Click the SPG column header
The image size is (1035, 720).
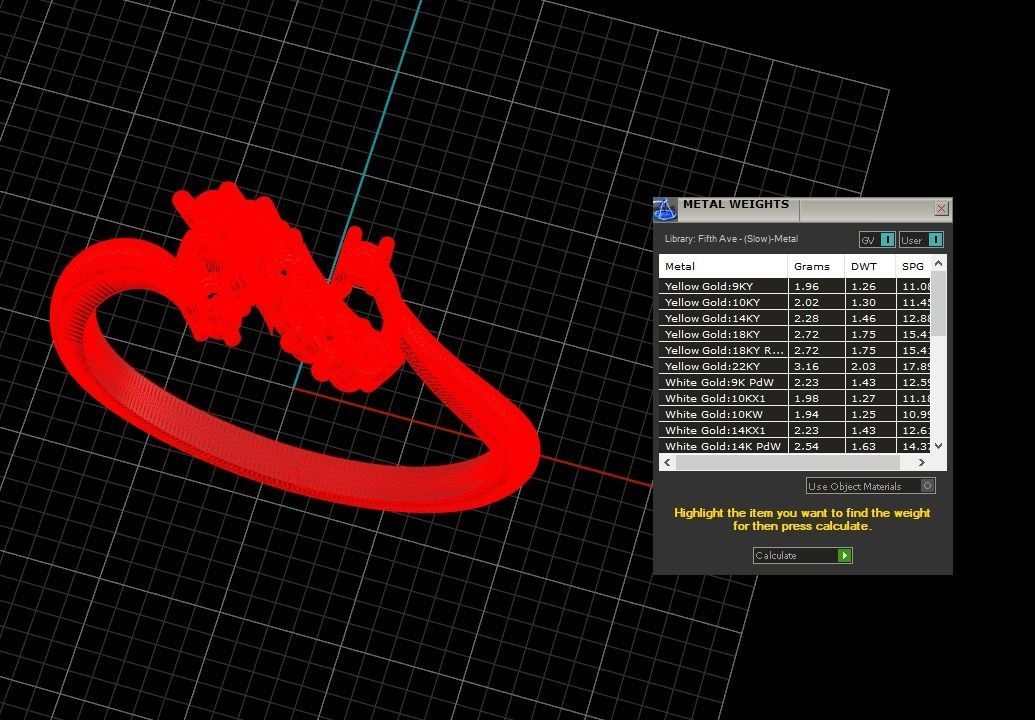click(914, 267)
